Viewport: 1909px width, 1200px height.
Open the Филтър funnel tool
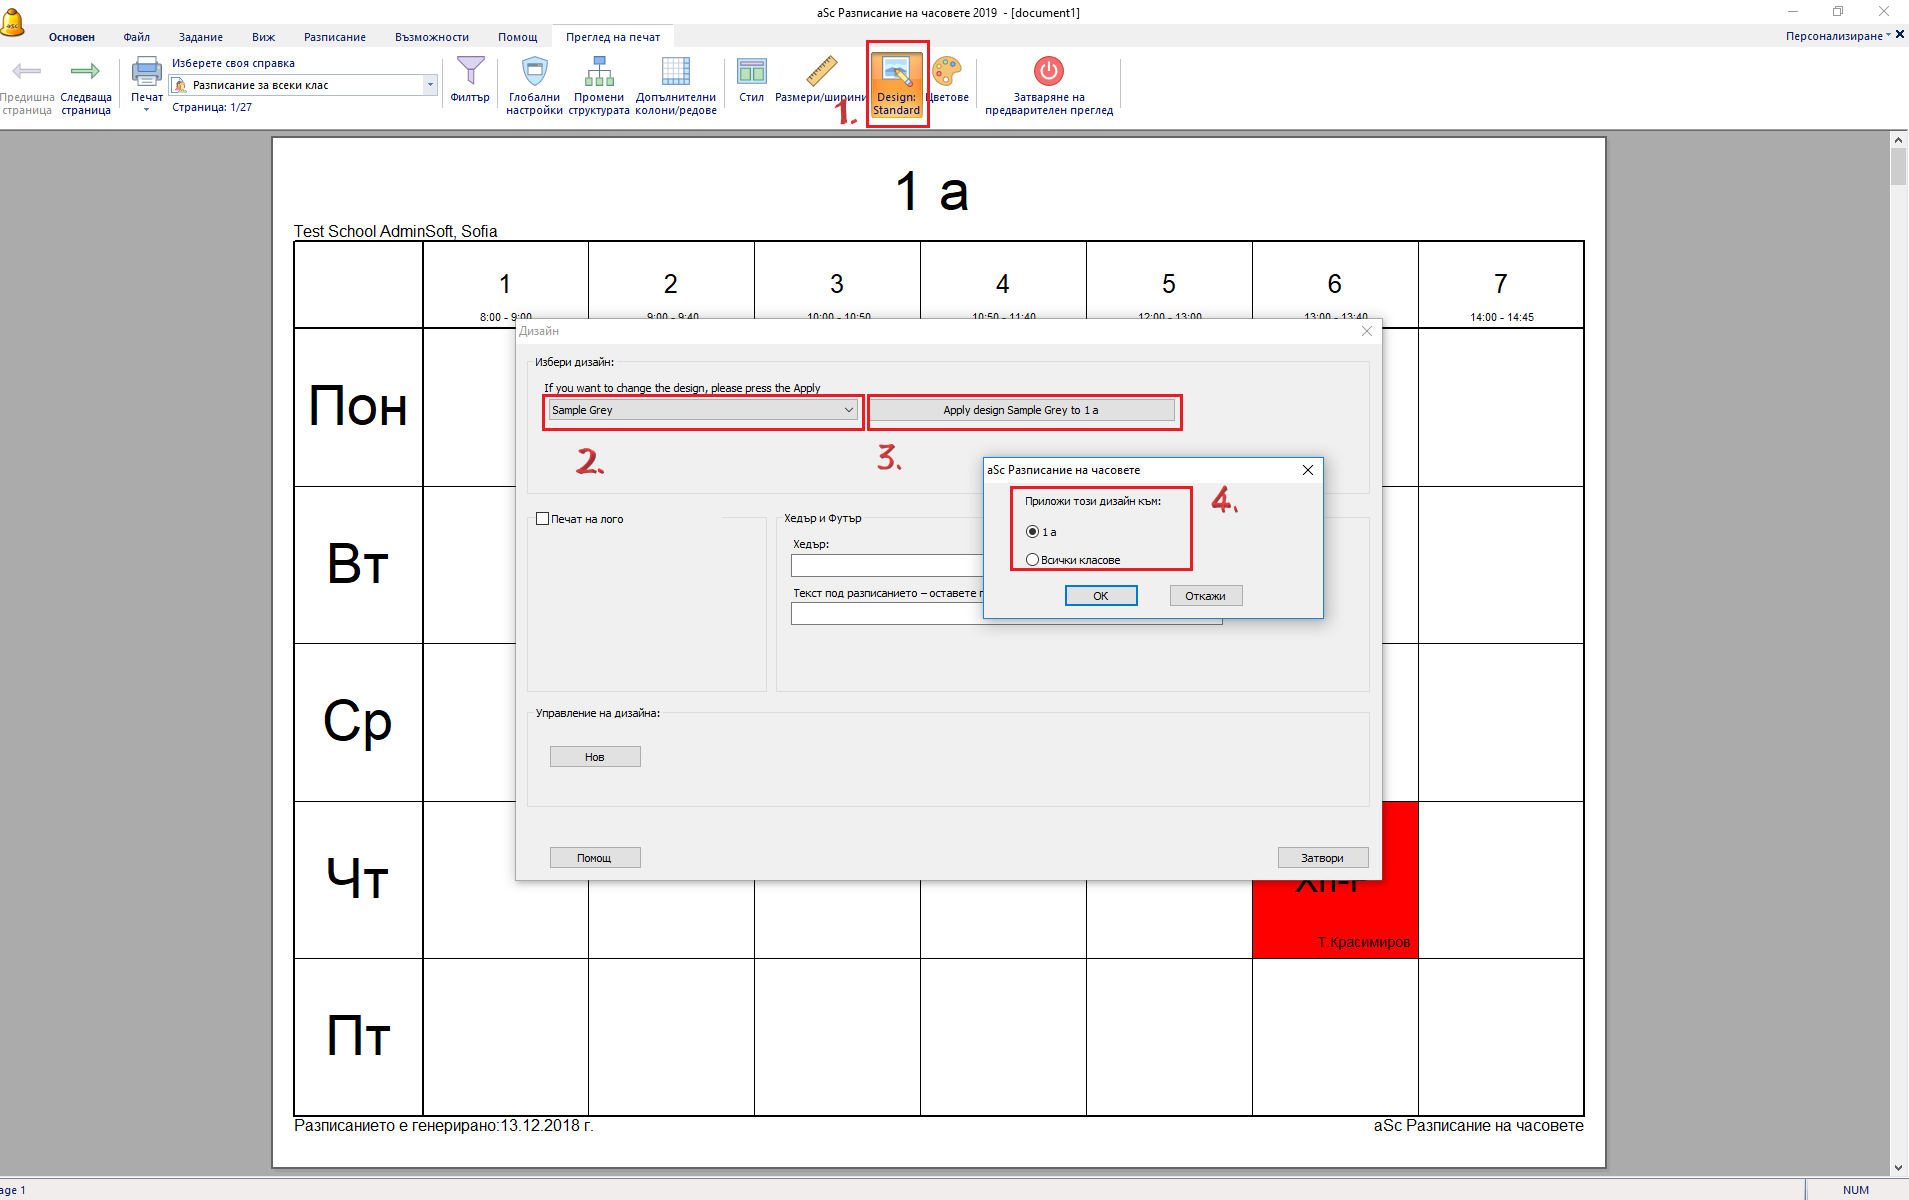pos(470,73)
